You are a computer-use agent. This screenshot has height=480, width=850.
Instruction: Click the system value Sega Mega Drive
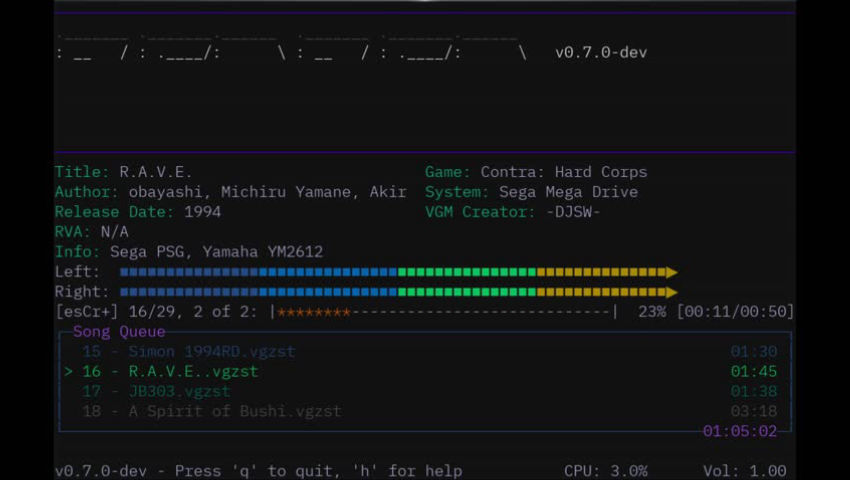568,192
